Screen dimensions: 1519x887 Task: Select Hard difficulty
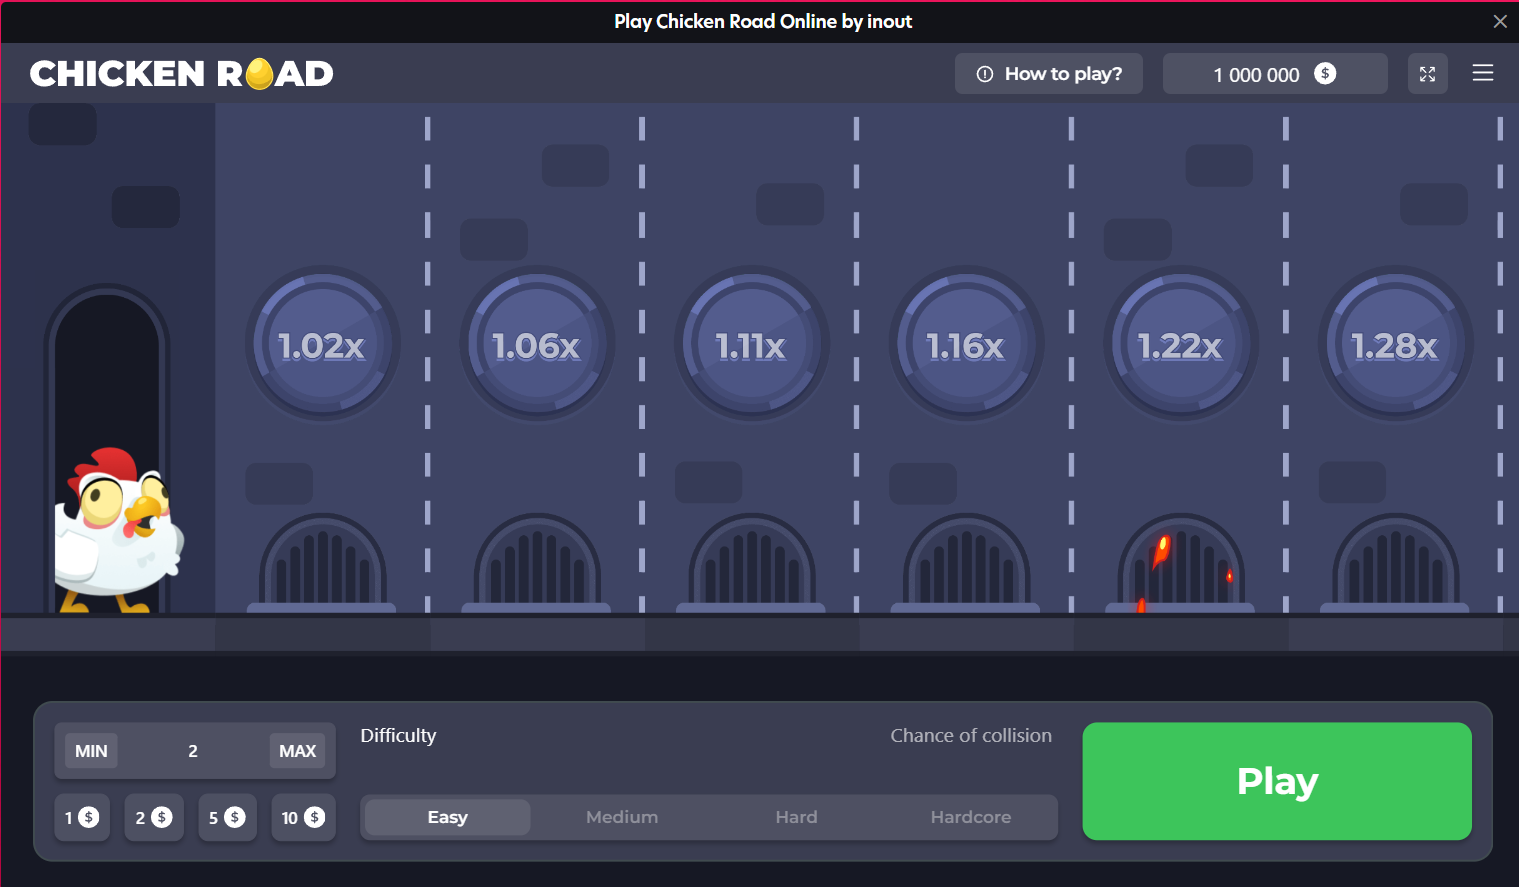pos(796,817)
